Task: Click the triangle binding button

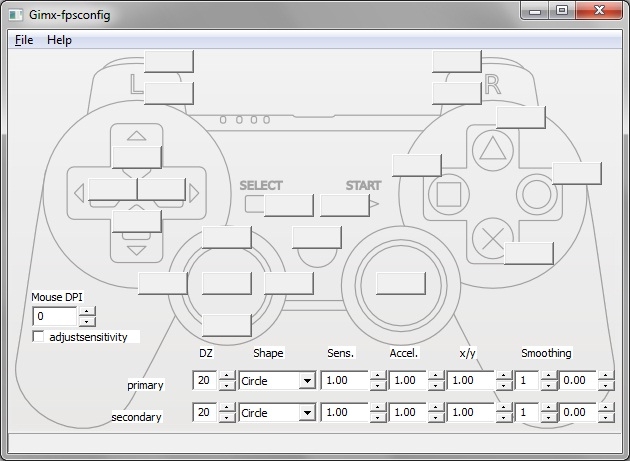Action: (x=521, y=117)
